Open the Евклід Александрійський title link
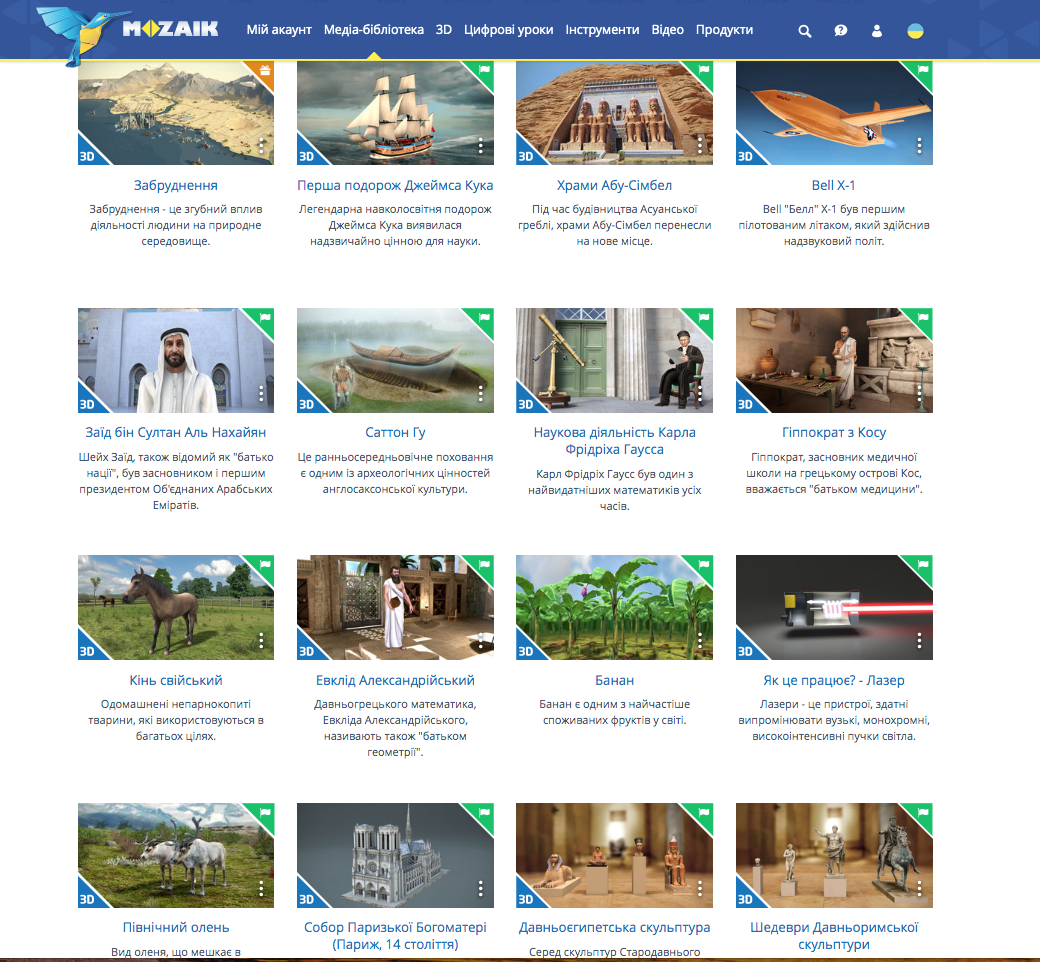This screenshot has height=962, width=1040. [x=395, y=680]
